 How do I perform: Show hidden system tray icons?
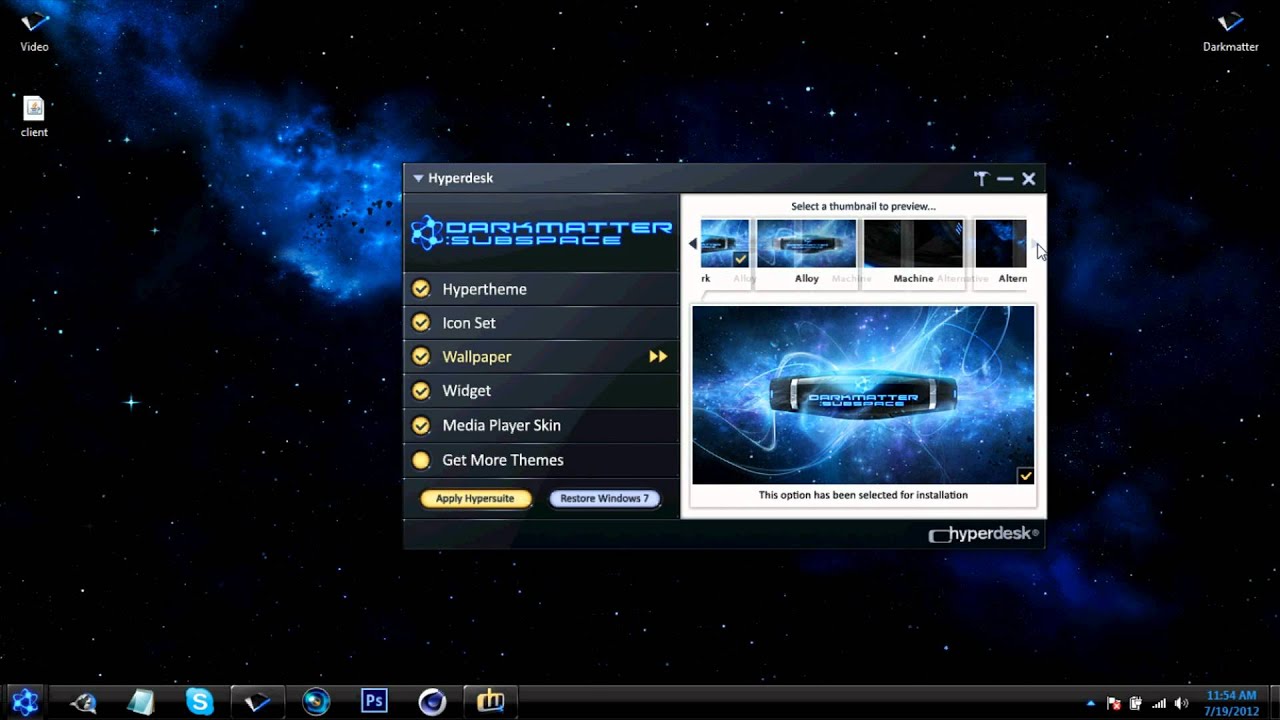1091,703
